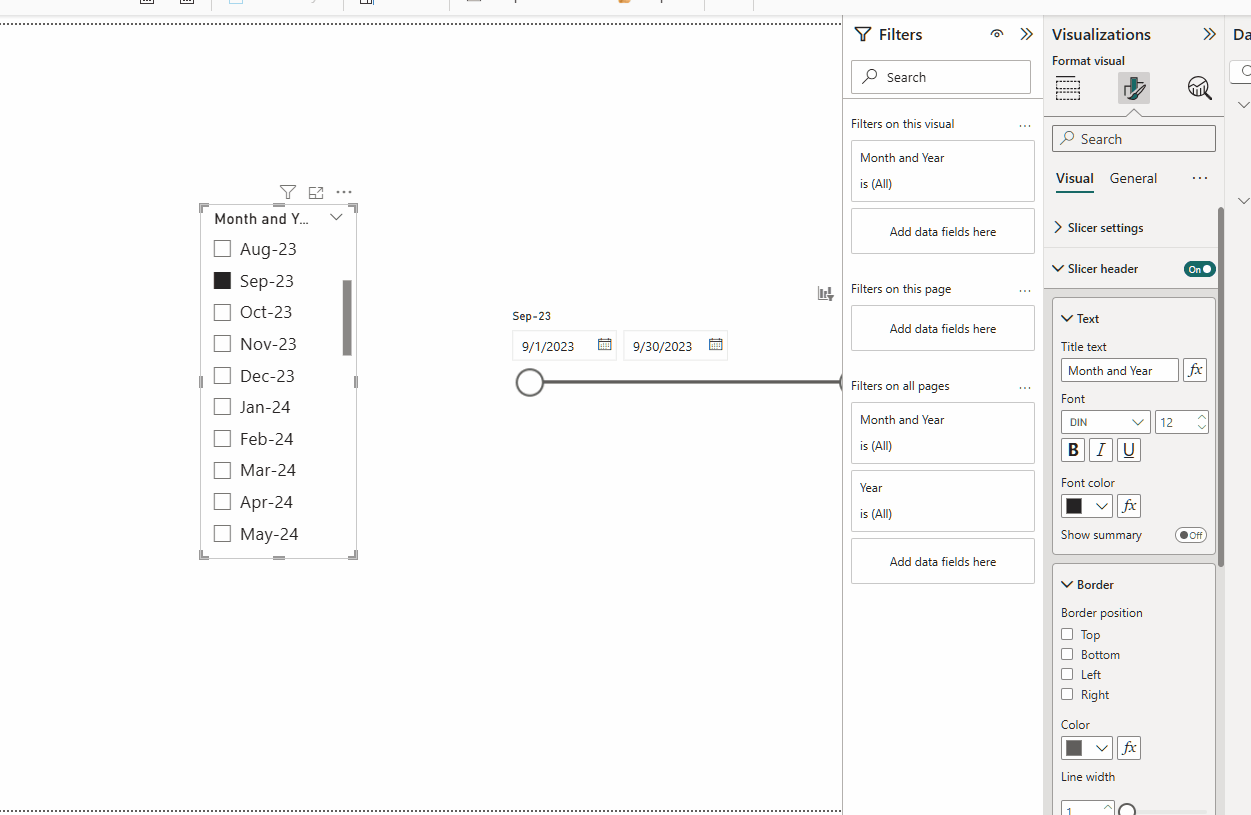Viewport: 1251px width, 815px height.
Task: Open ellipsis for Filters on this visual
Action: 1025,125
